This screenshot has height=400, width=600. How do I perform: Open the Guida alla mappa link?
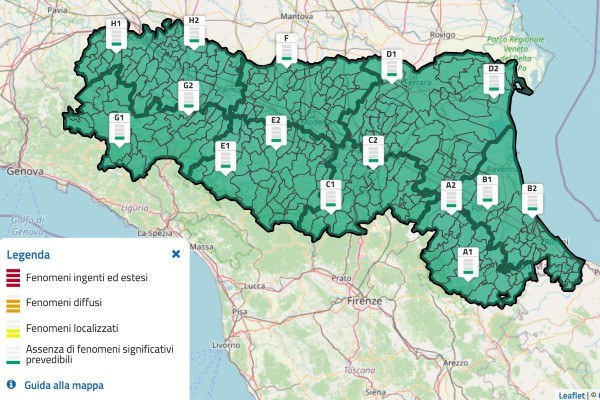click(64, 384)
